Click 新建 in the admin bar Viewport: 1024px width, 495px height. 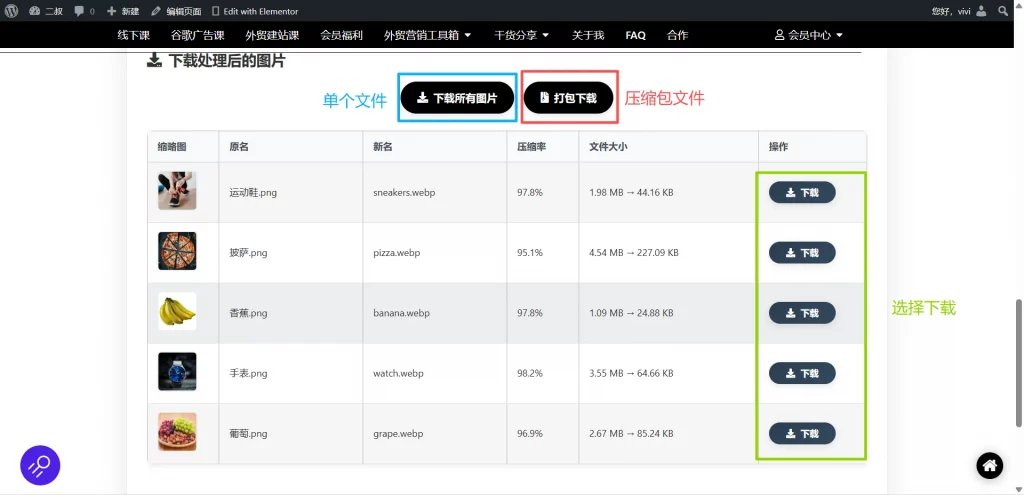pos(123,11)
